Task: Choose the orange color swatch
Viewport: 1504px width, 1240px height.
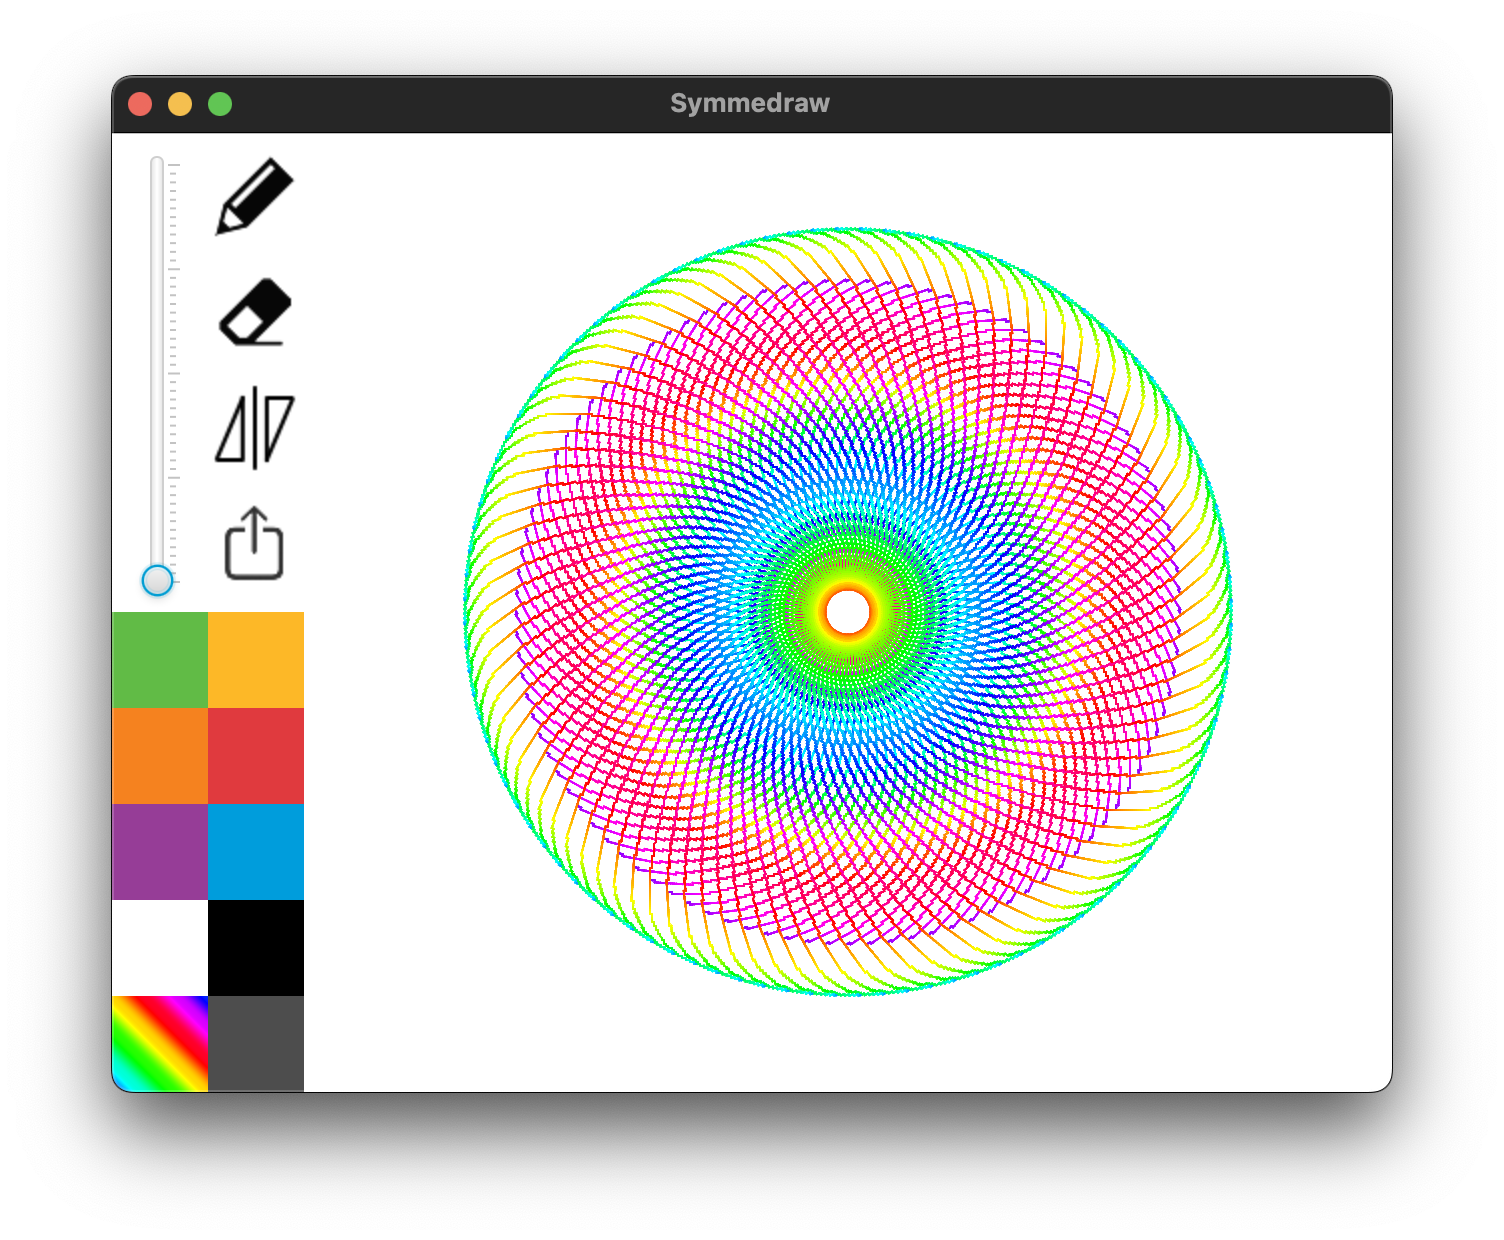Action: point(160,756)
